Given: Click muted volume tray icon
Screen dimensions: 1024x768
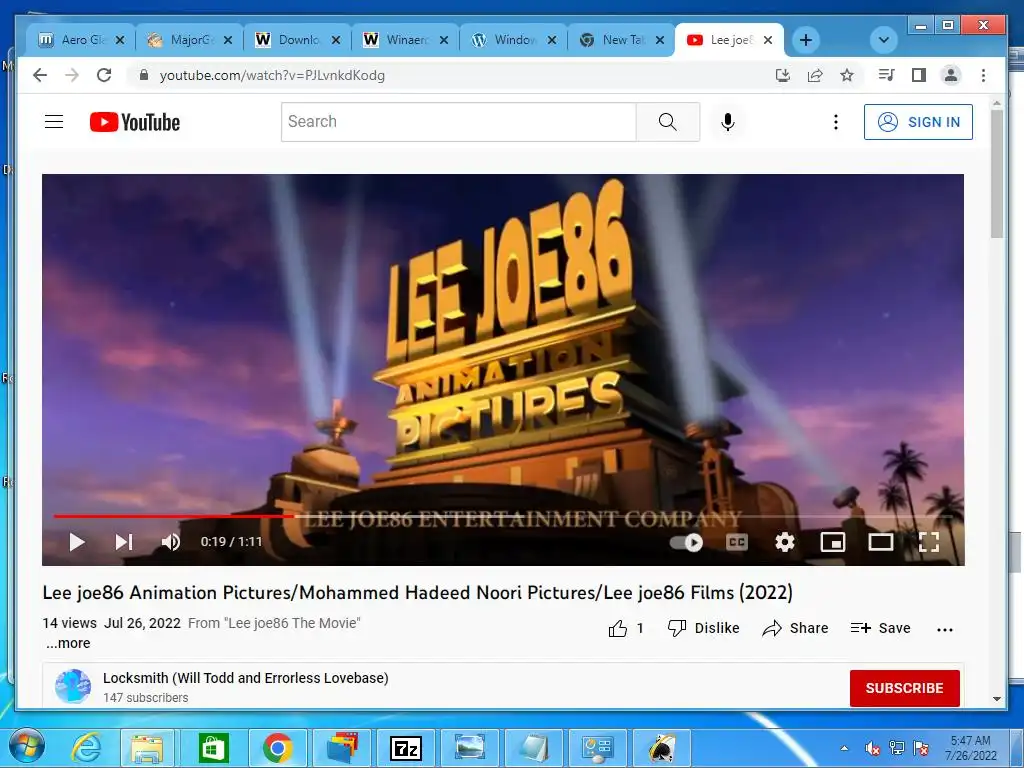Looking at the screenshot, I should [872, 748].
